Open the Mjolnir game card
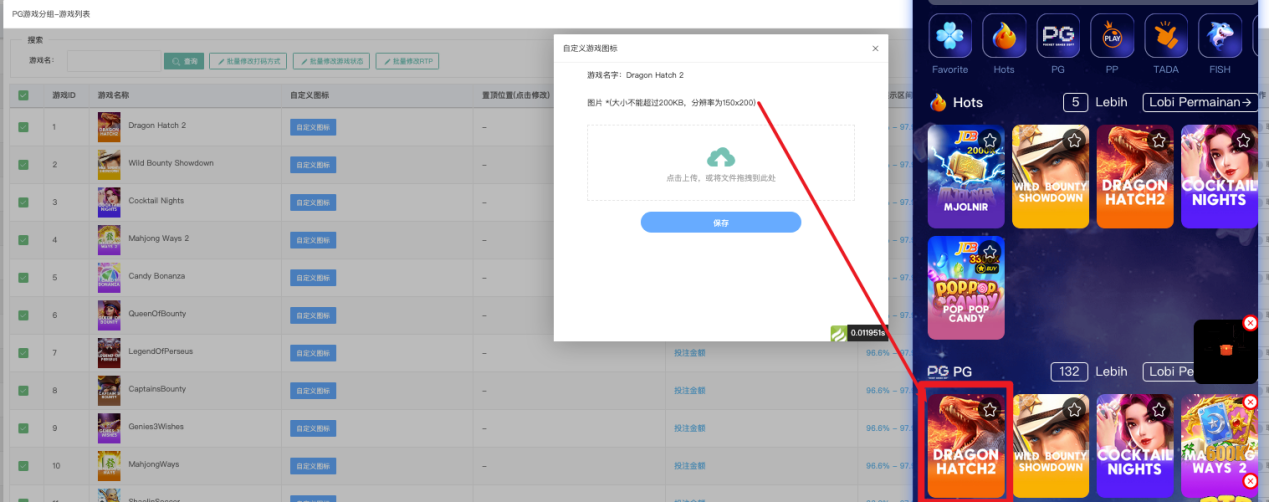The image size is (1269, 502). [x=966, y=177]
